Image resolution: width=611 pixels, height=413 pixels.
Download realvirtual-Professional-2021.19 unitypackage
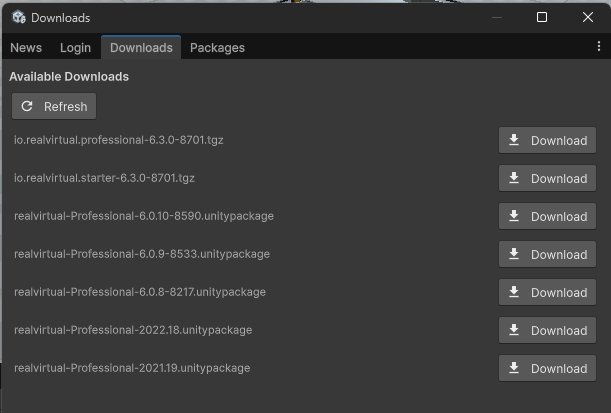pyautogui.click(x=547, y=368)
